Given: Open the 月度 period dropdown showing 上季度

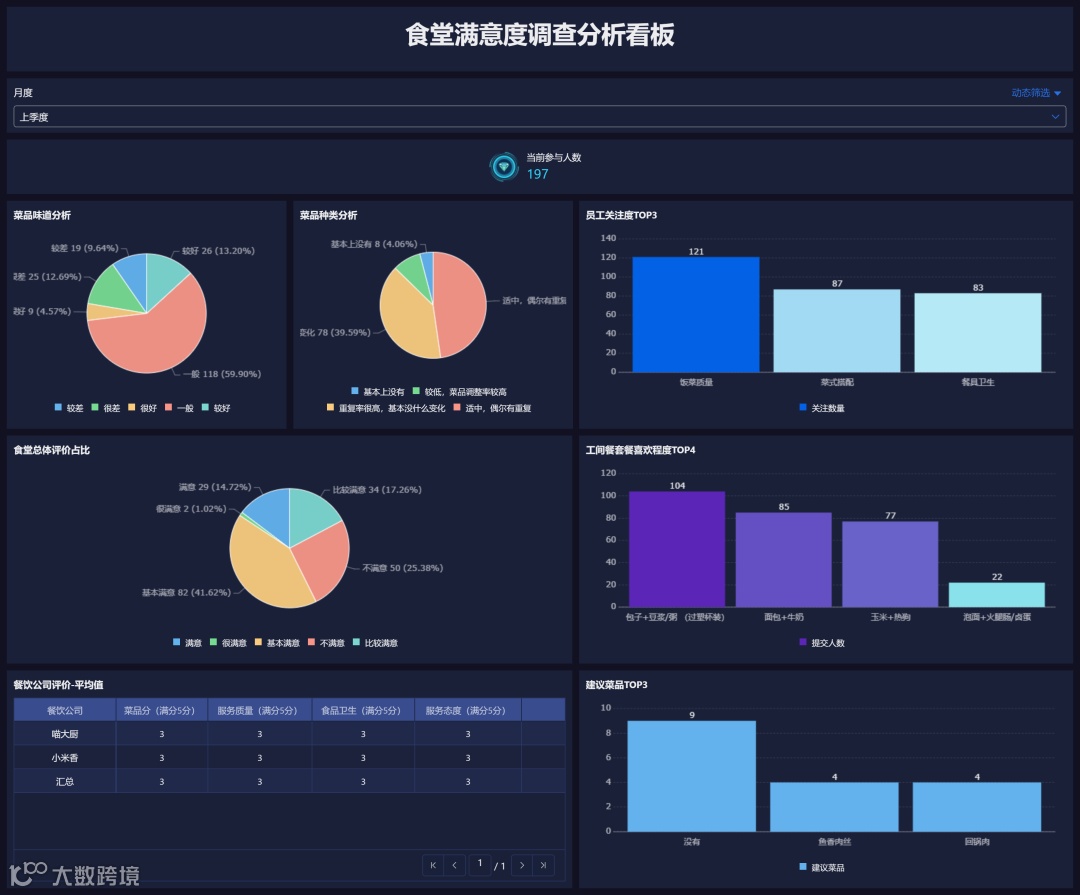Looking at the screenshot, I should click(539, 116).
